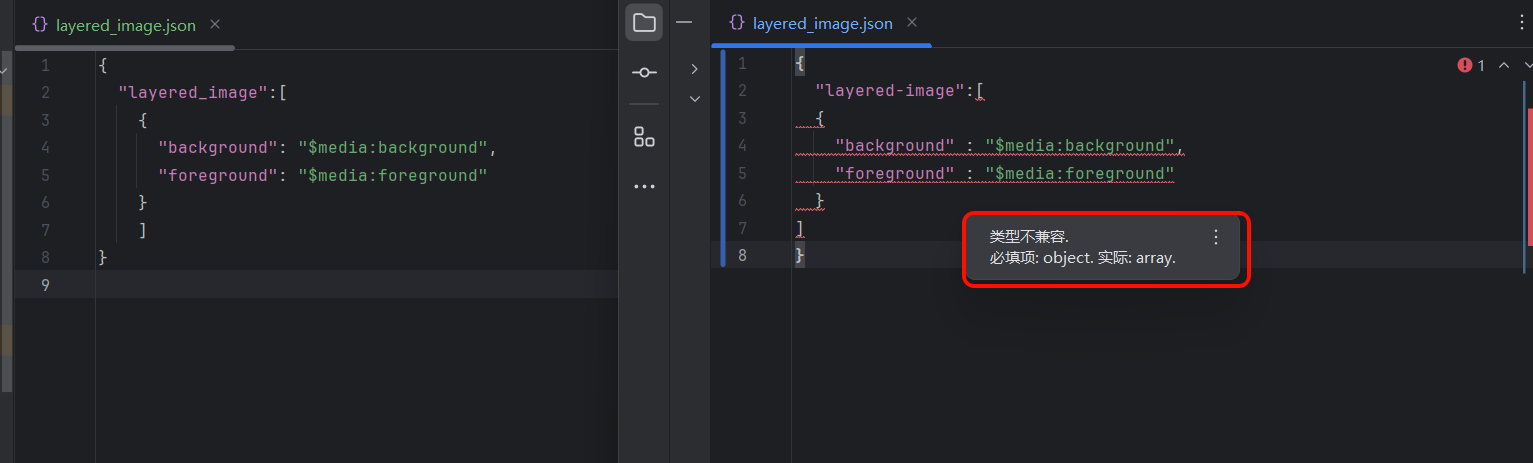Open the Commit tool window

[x=644, y=73]
